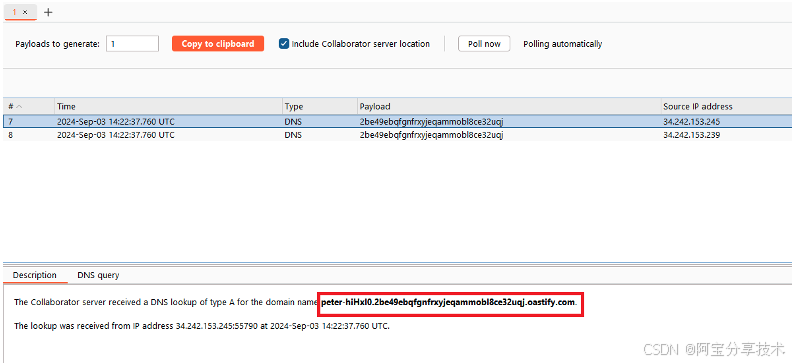Sort by Source IP address column header

click(x=726, y=107)
